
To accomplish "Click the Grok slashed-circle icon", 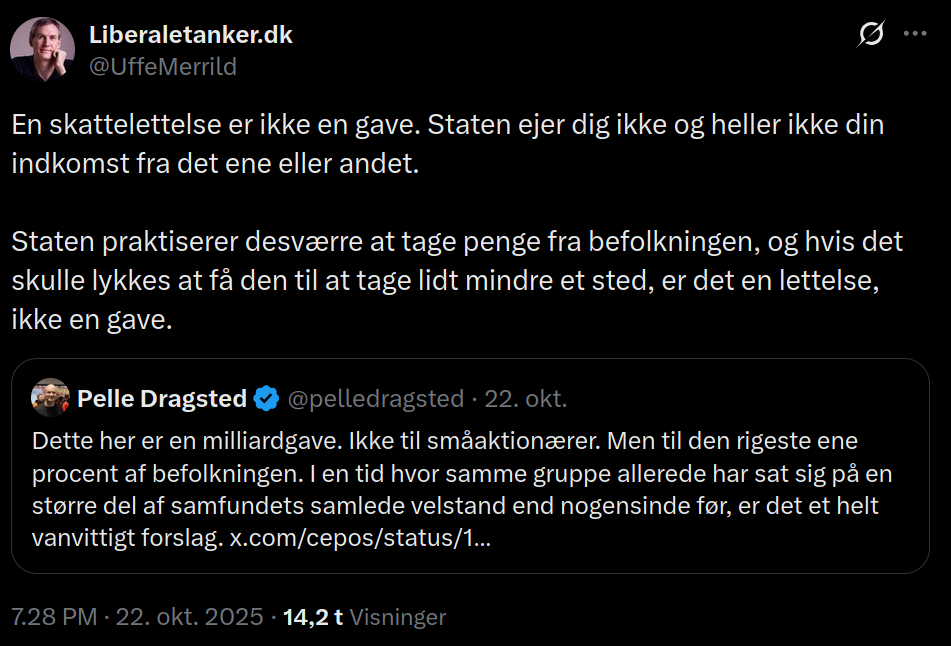I will click(x=871, y=34).
